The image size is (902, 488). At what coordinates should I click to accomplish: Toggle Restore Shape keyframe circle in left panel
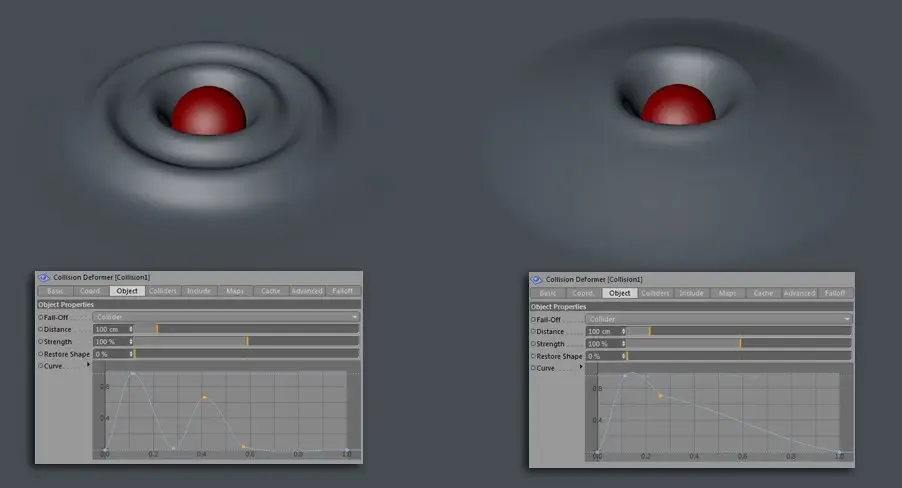[41, 354]
